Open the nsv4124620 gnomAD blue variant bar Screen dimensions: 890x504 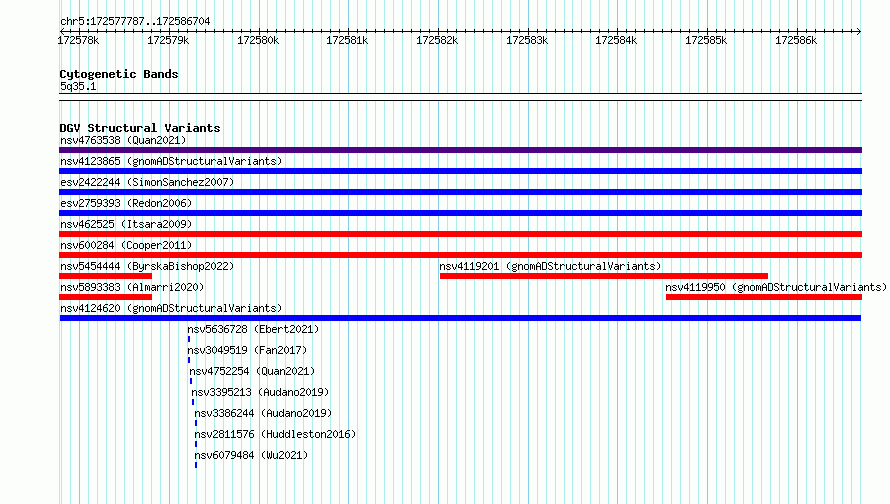[460, 318]
